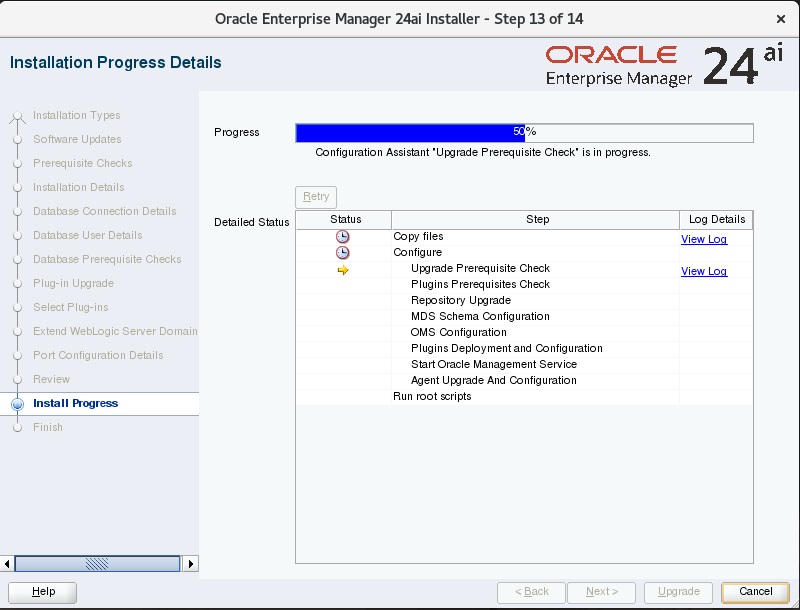Click the clock status icon for Configure
Image resolution: width=800 pixels, height=610 pixels.
[x=343, y=253]
